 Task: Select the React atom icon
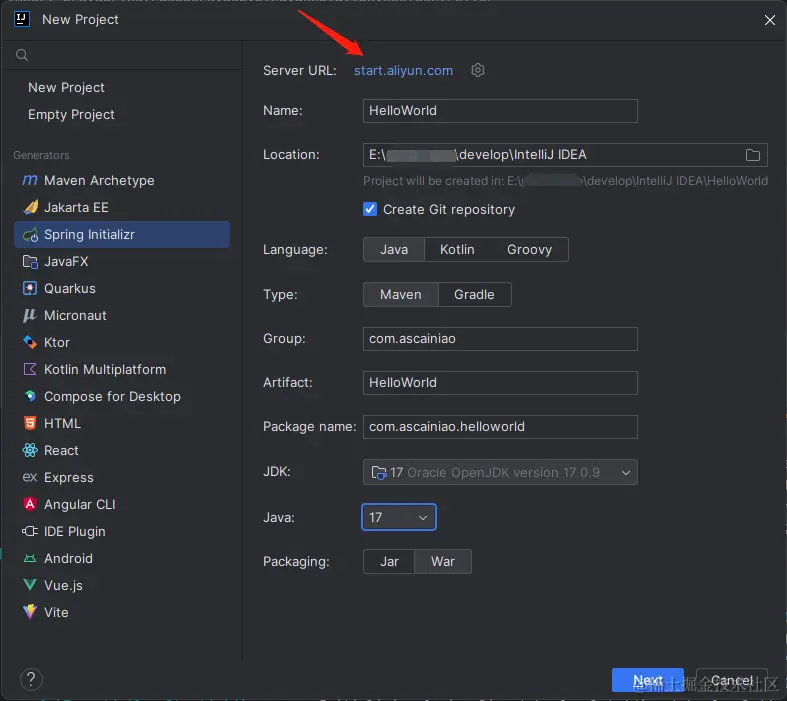coord(30,450)
